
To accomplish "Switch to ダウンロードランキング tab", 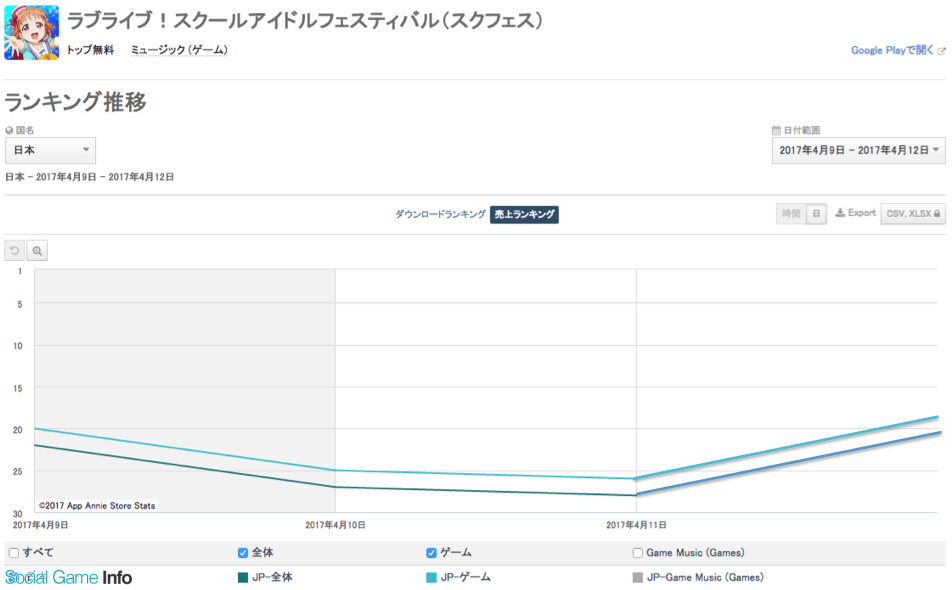I will 440,214.
